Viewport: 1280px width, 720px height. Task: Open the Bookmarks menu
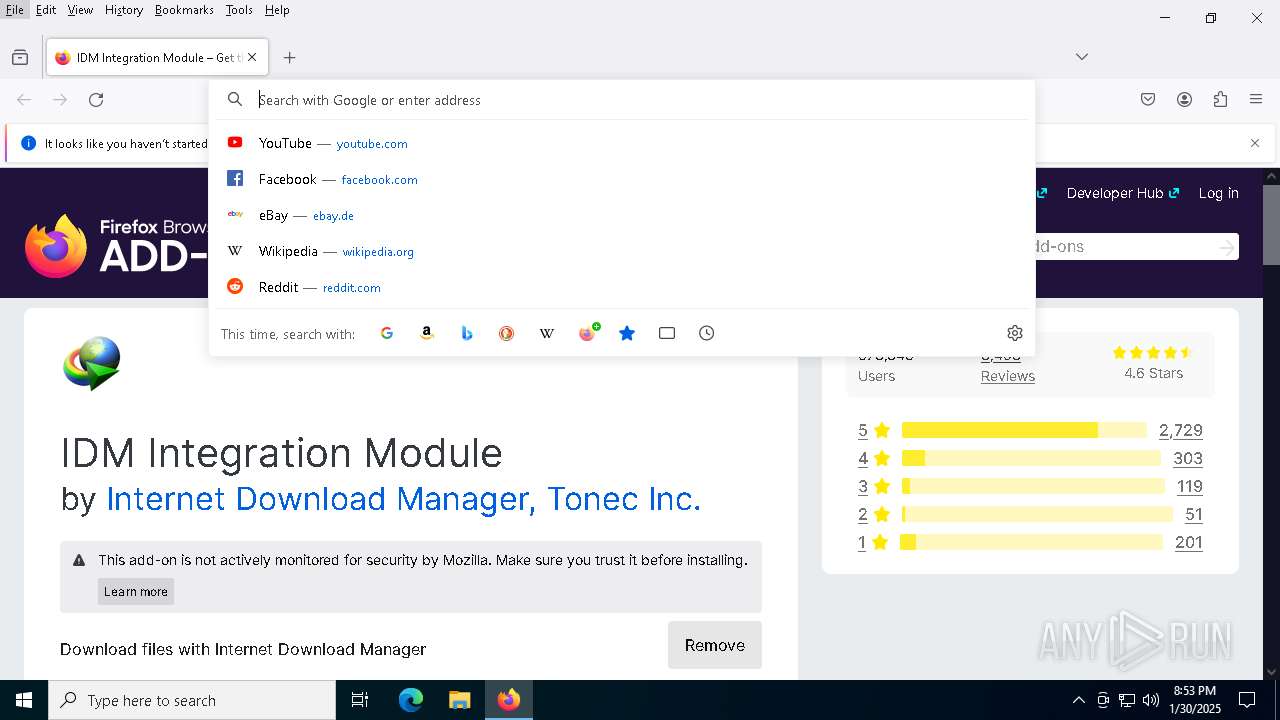pos(184,10)
